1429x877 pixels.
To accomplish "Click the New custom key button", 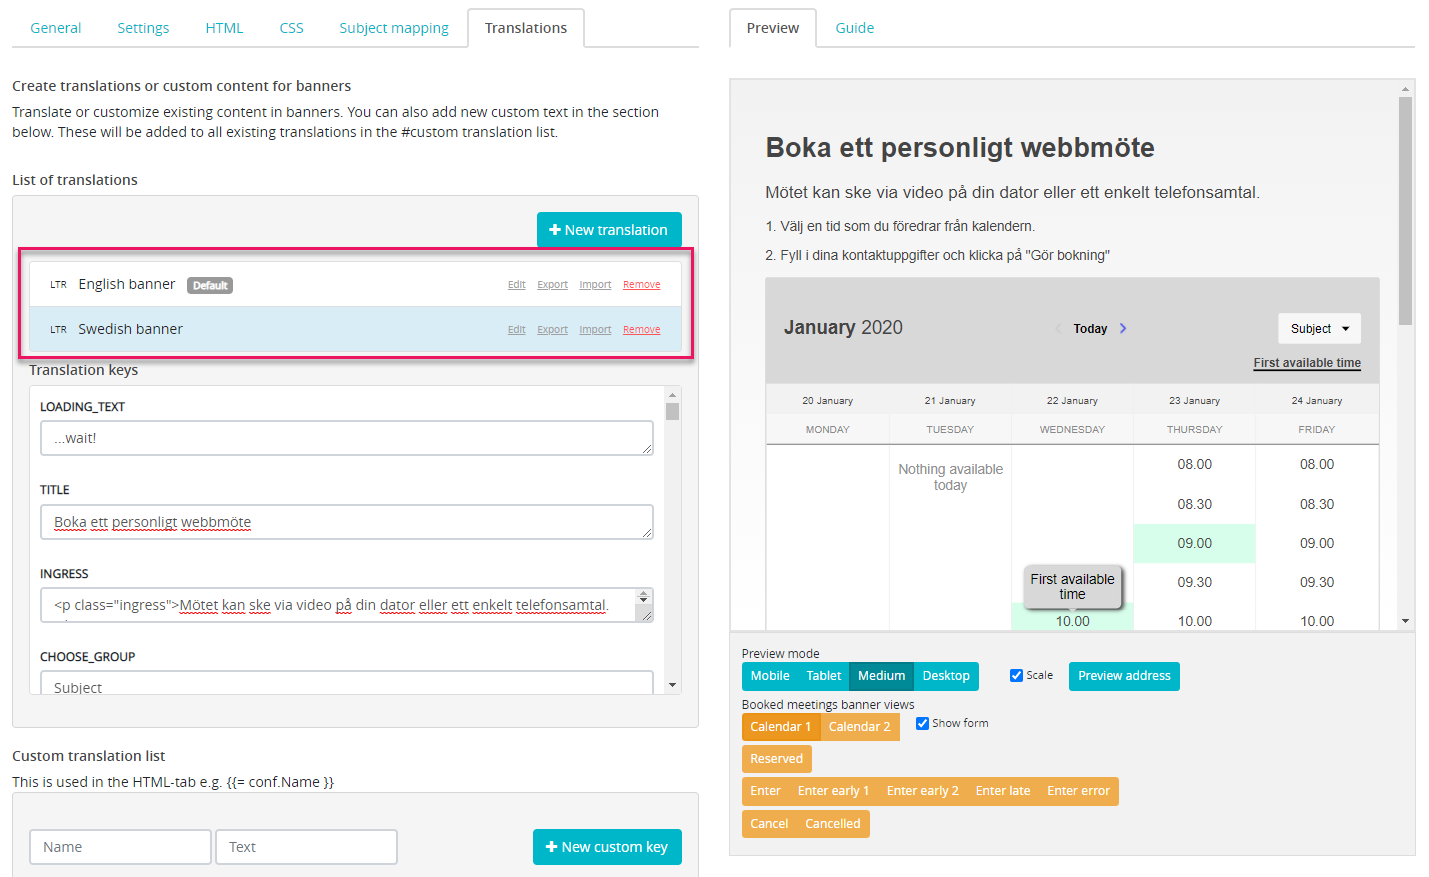I will tap(606, 847).
